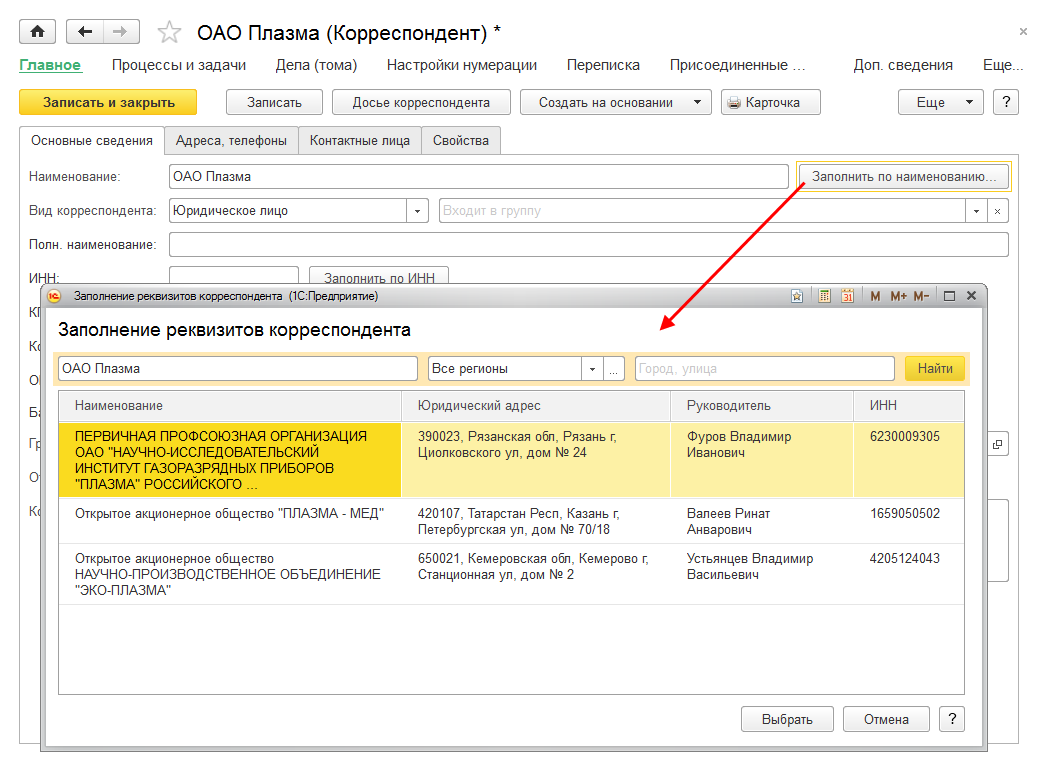Screen dimensions: 1045x758
Task: Open calendar icon in dialog title bar
Action: 847,296
